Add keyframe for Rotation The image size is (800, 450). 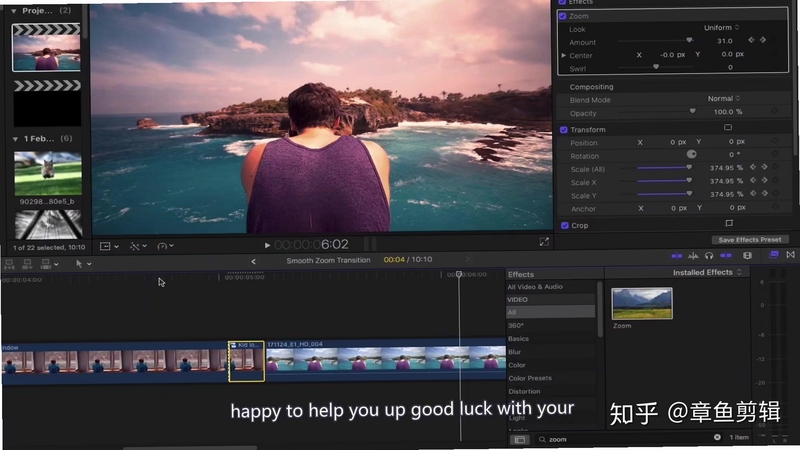coord(775,154)
